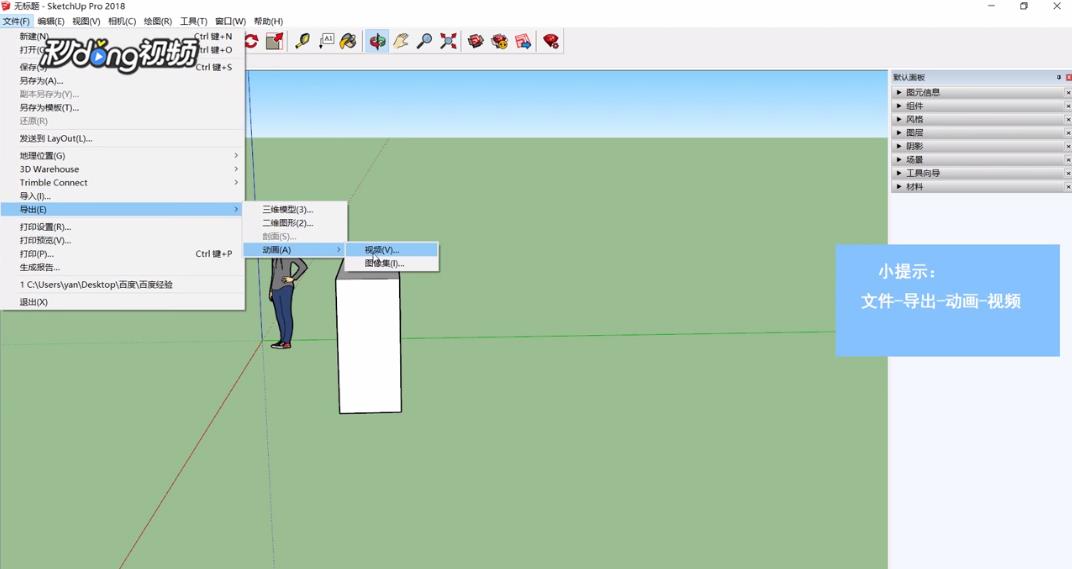Expand the 图元信息 panel
Screen dimensions: 1072x569
click(899, 92)
